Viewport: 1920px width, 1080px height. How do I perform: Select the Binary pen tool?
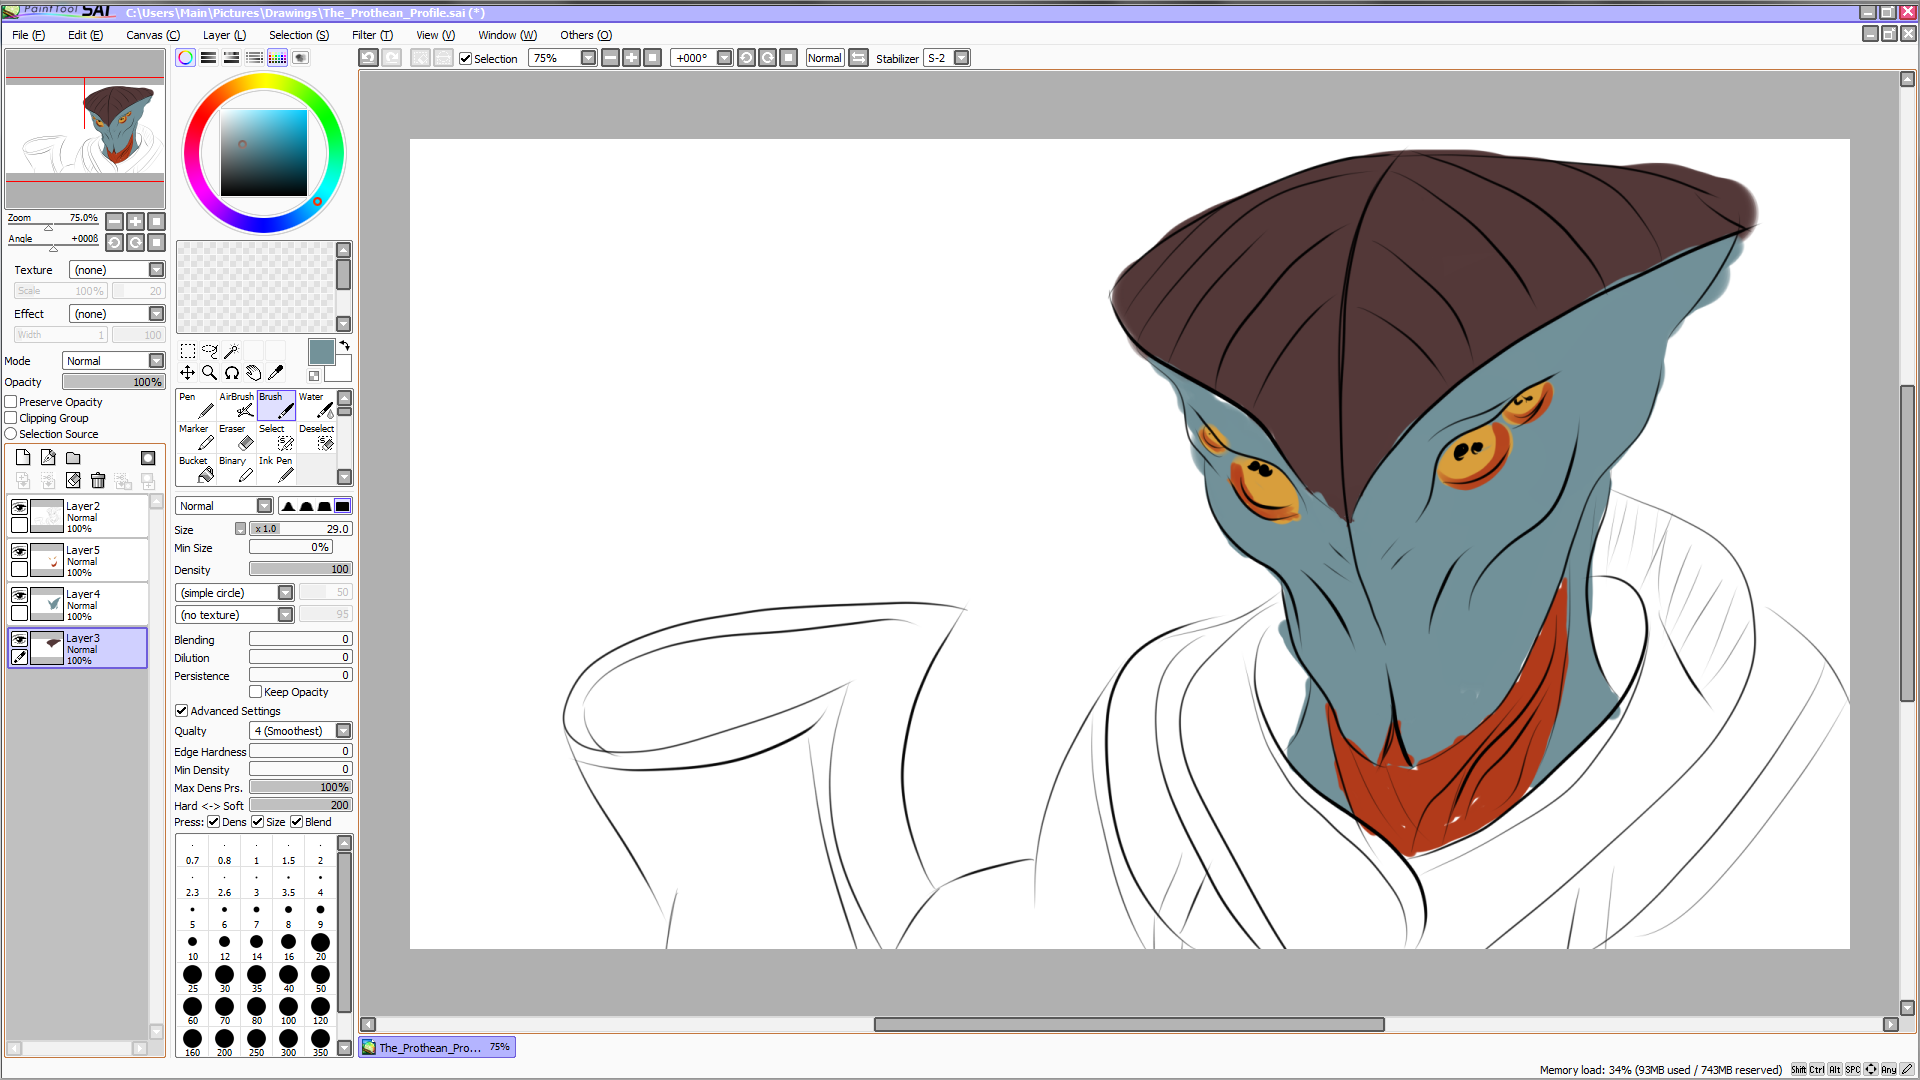tap(236, 469)
